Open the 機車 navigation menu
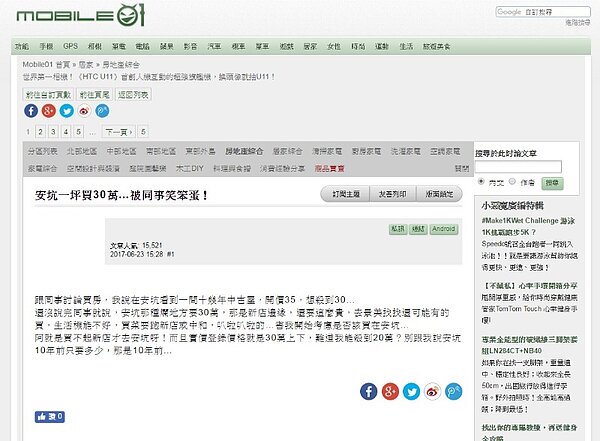The image size is (600, 441). tap(238, 46)
